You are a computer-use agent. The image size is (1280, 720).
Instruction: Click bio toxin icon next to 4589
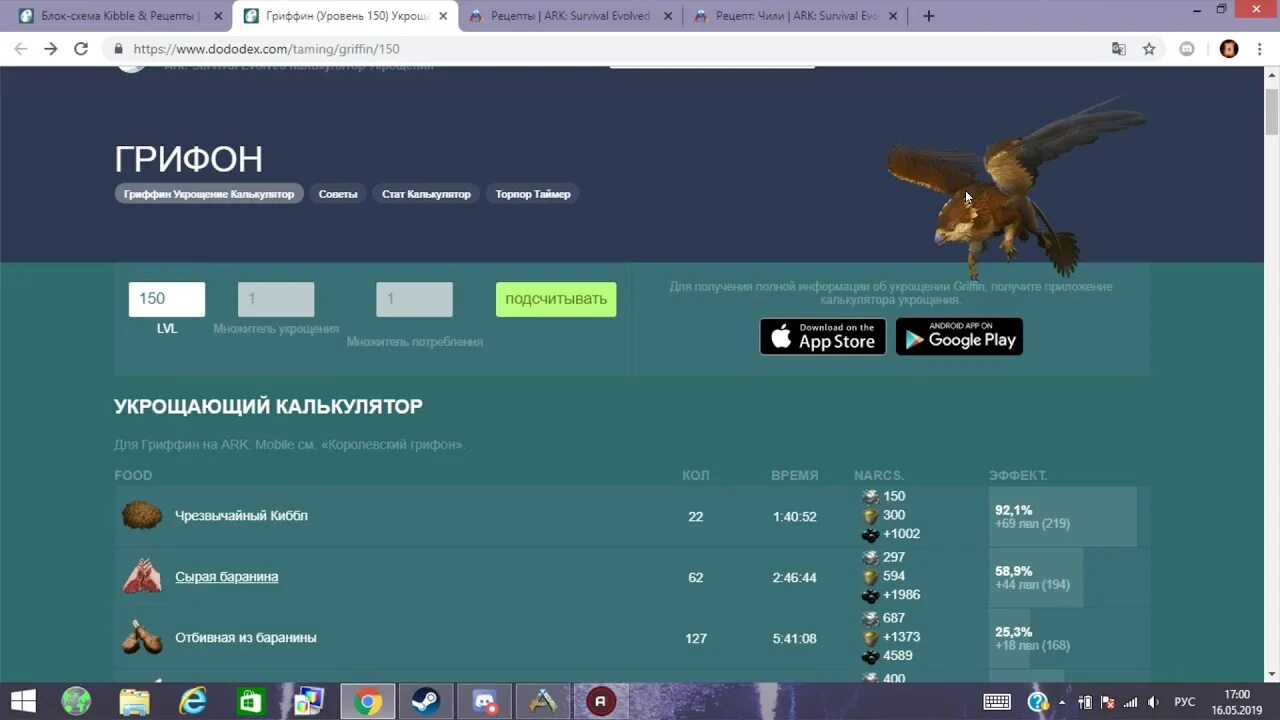[x=870, y=657]
